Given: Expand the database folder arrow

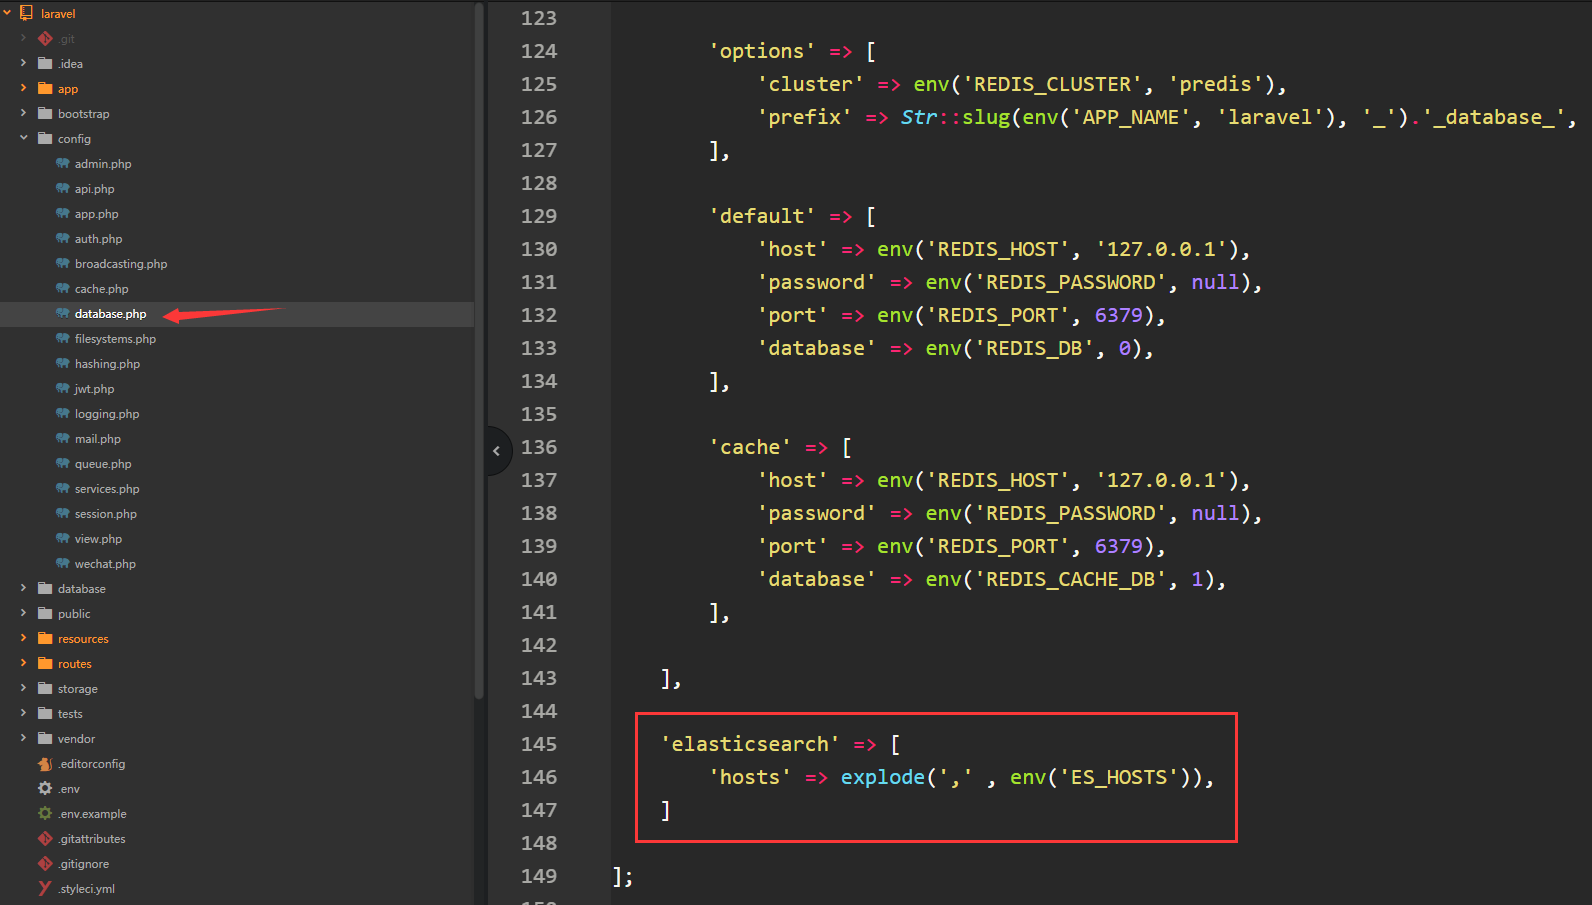Looking at the screenshot, I should click(x=23, y=588).
